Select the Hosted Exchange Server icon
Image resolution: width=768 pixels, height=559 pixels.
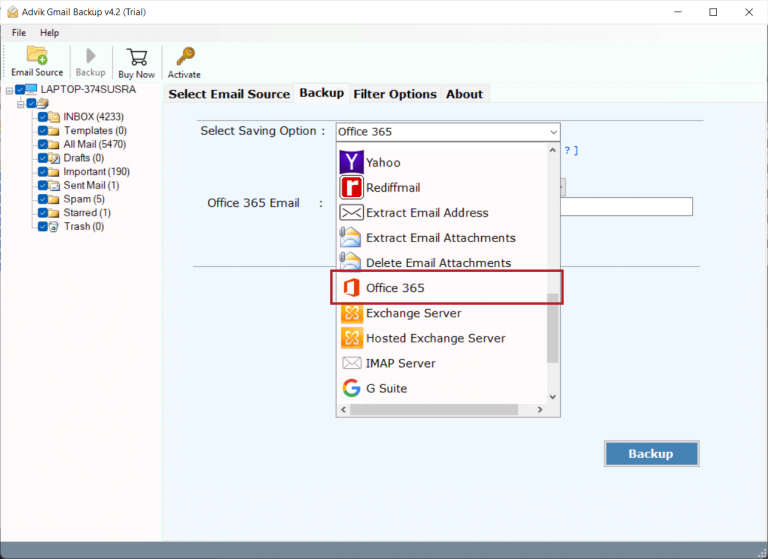pyautogui.click(x=352, y=338)
